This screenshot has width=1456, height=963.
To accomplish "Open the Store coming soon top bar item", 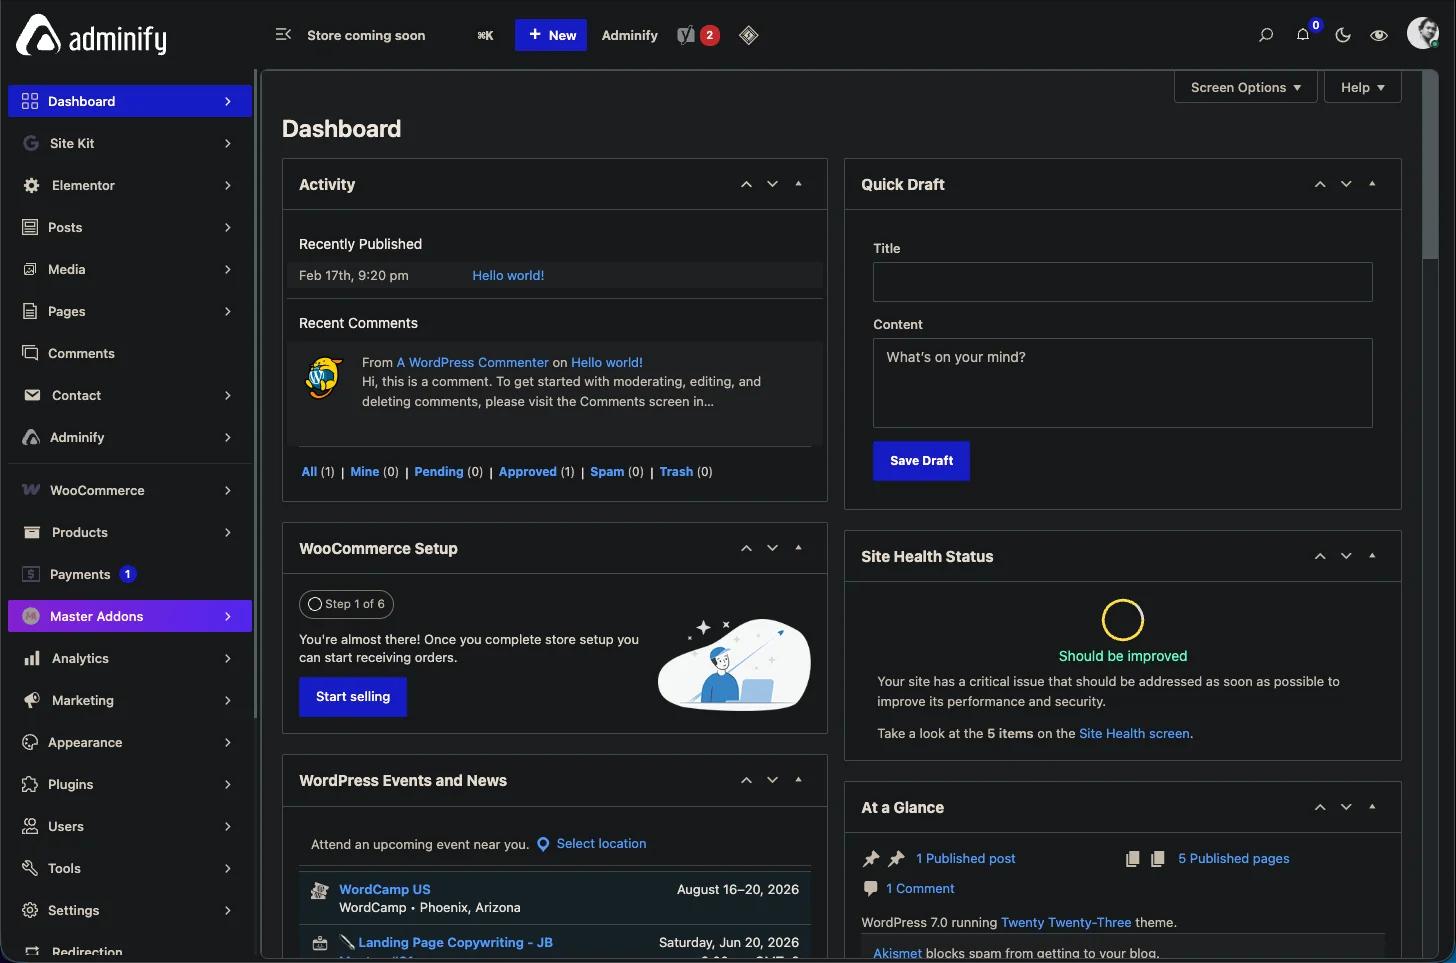I will tap(366, 35).
